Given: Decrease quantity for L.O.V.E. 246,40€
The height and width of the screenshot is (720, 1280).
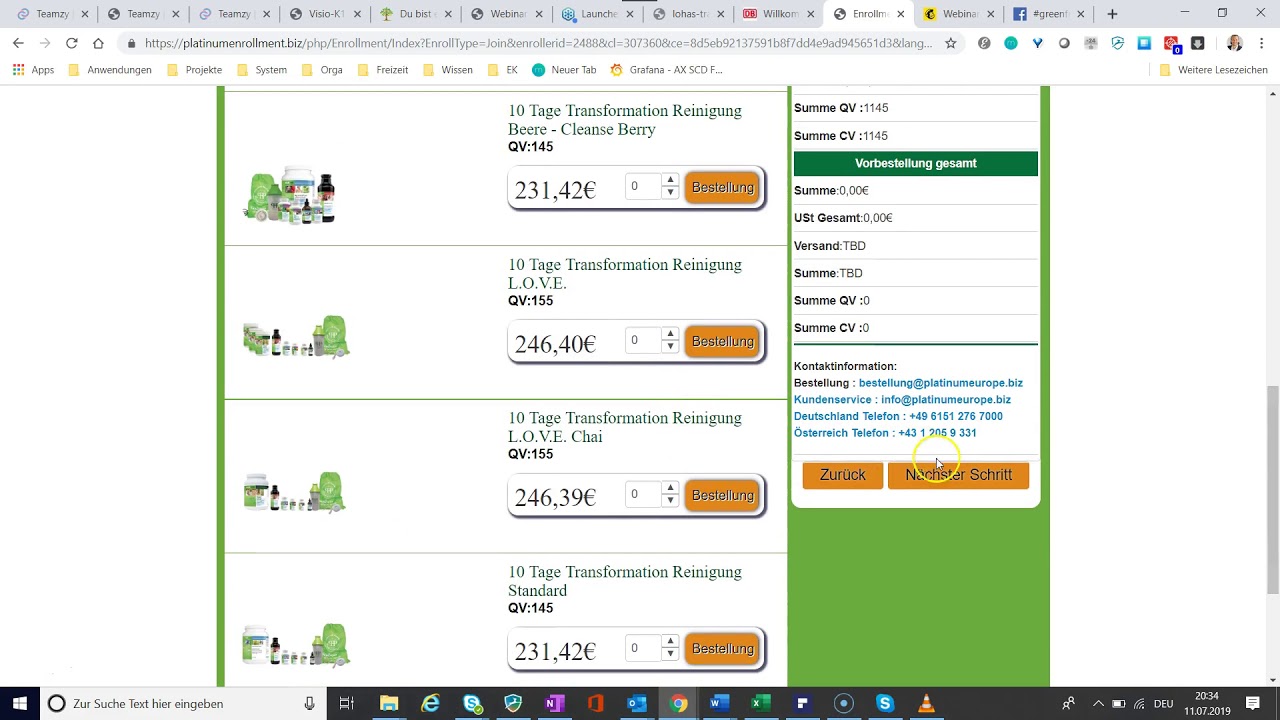Looking at the screenshot, I should tap(670, 347).
